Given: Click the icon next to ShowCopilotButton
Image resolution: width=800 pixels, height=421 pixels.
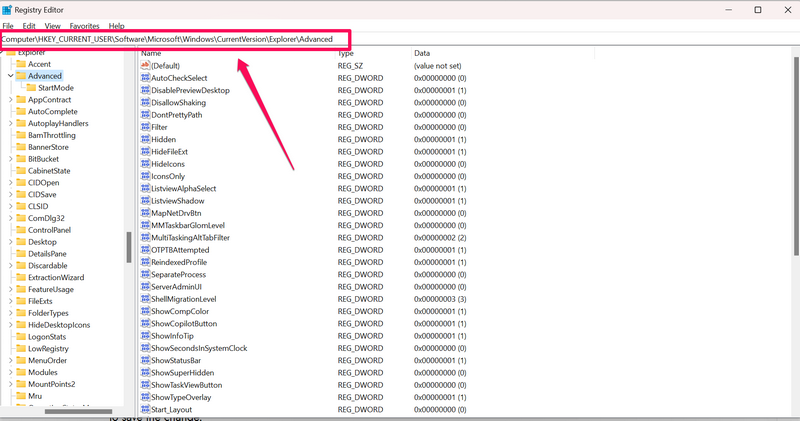Looking at the screenshot, I should coord(145,324).
